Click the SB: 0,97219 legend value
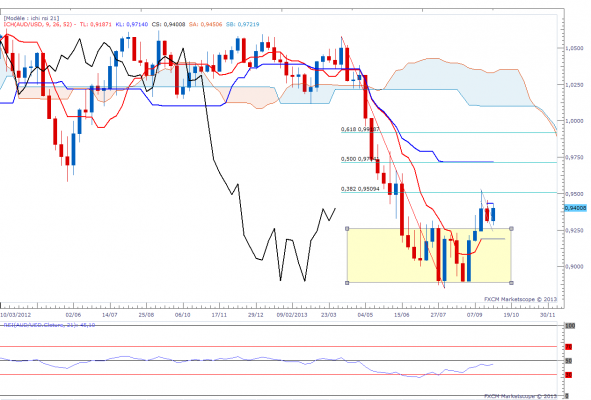This screenshot has height=400, width=591. click(x=242, y=24)
